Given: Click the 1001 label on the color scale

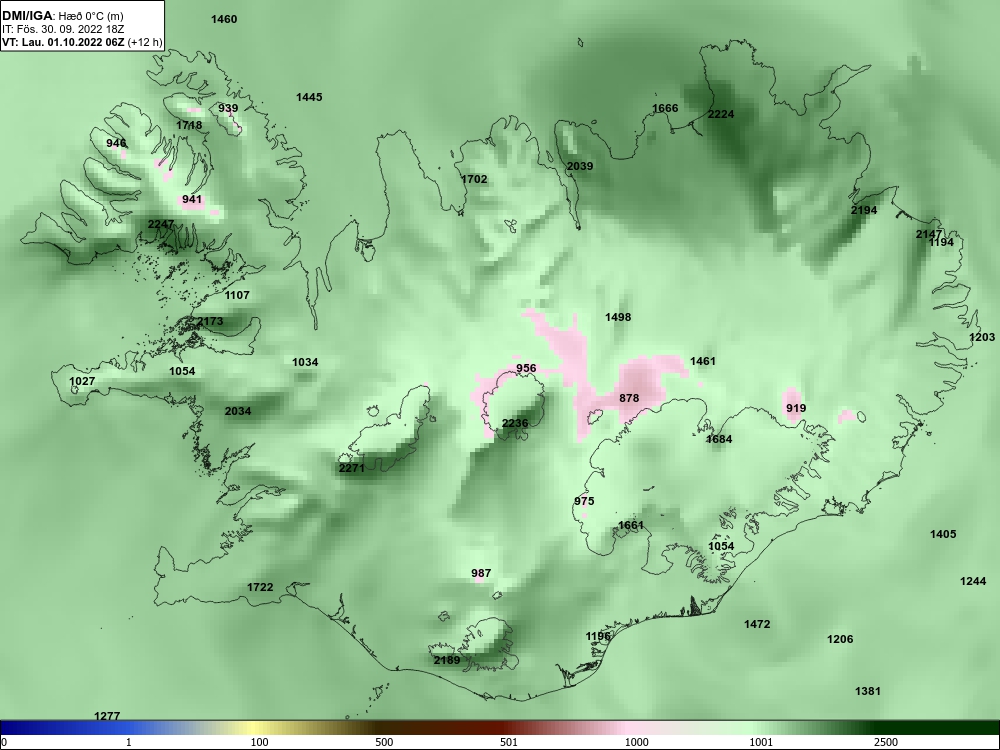Looking at the screenshot, I should (761, 742).
